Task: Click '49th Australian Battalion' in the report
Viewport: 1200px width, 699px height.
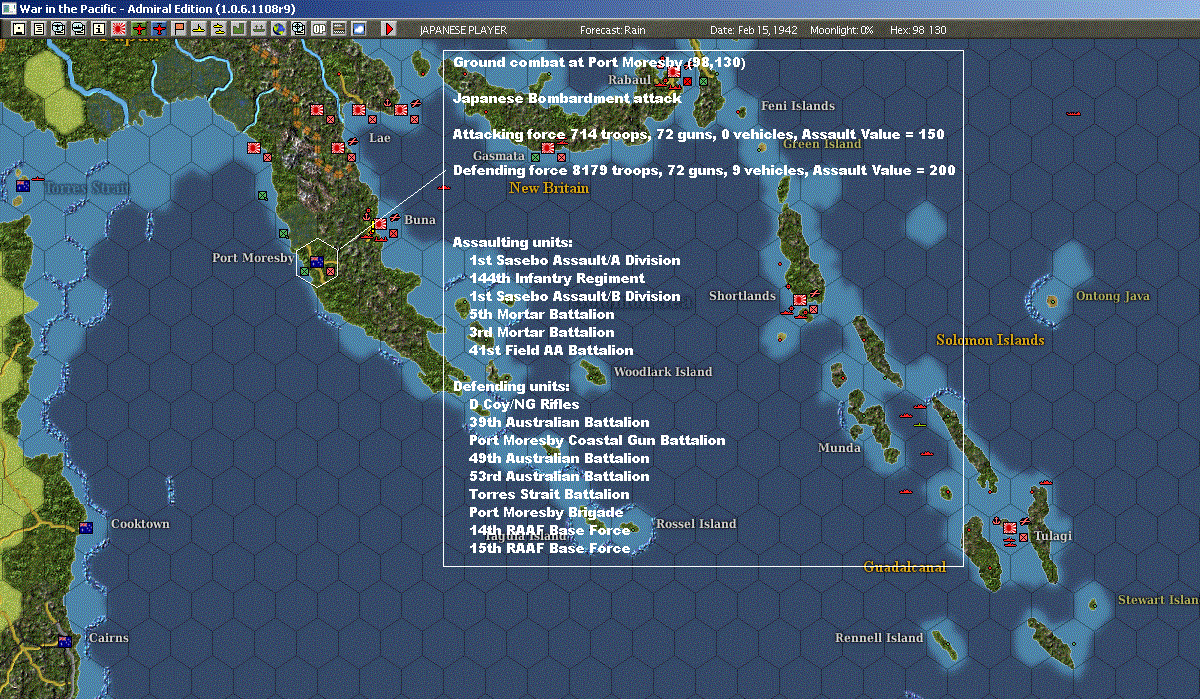Action: tap(559, 458)
